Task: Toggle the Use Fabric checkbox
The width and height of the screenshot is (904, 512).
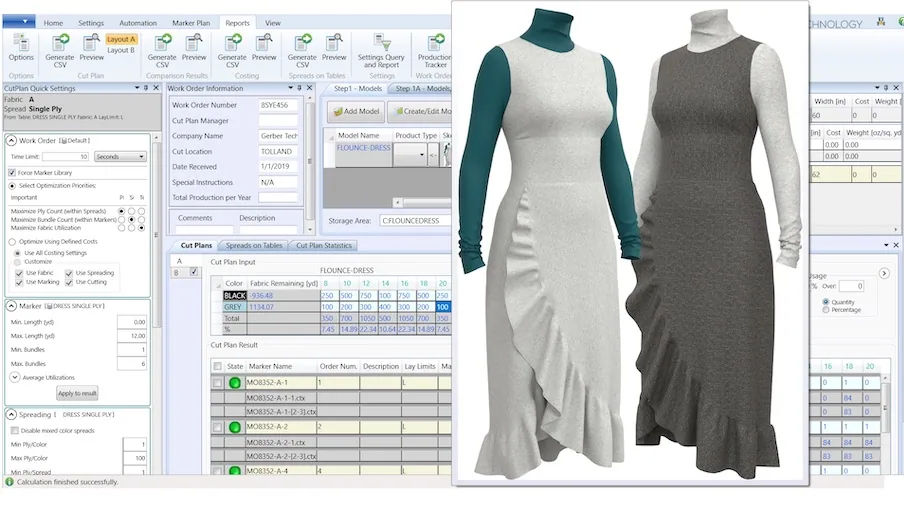Action: click(19, 273)
